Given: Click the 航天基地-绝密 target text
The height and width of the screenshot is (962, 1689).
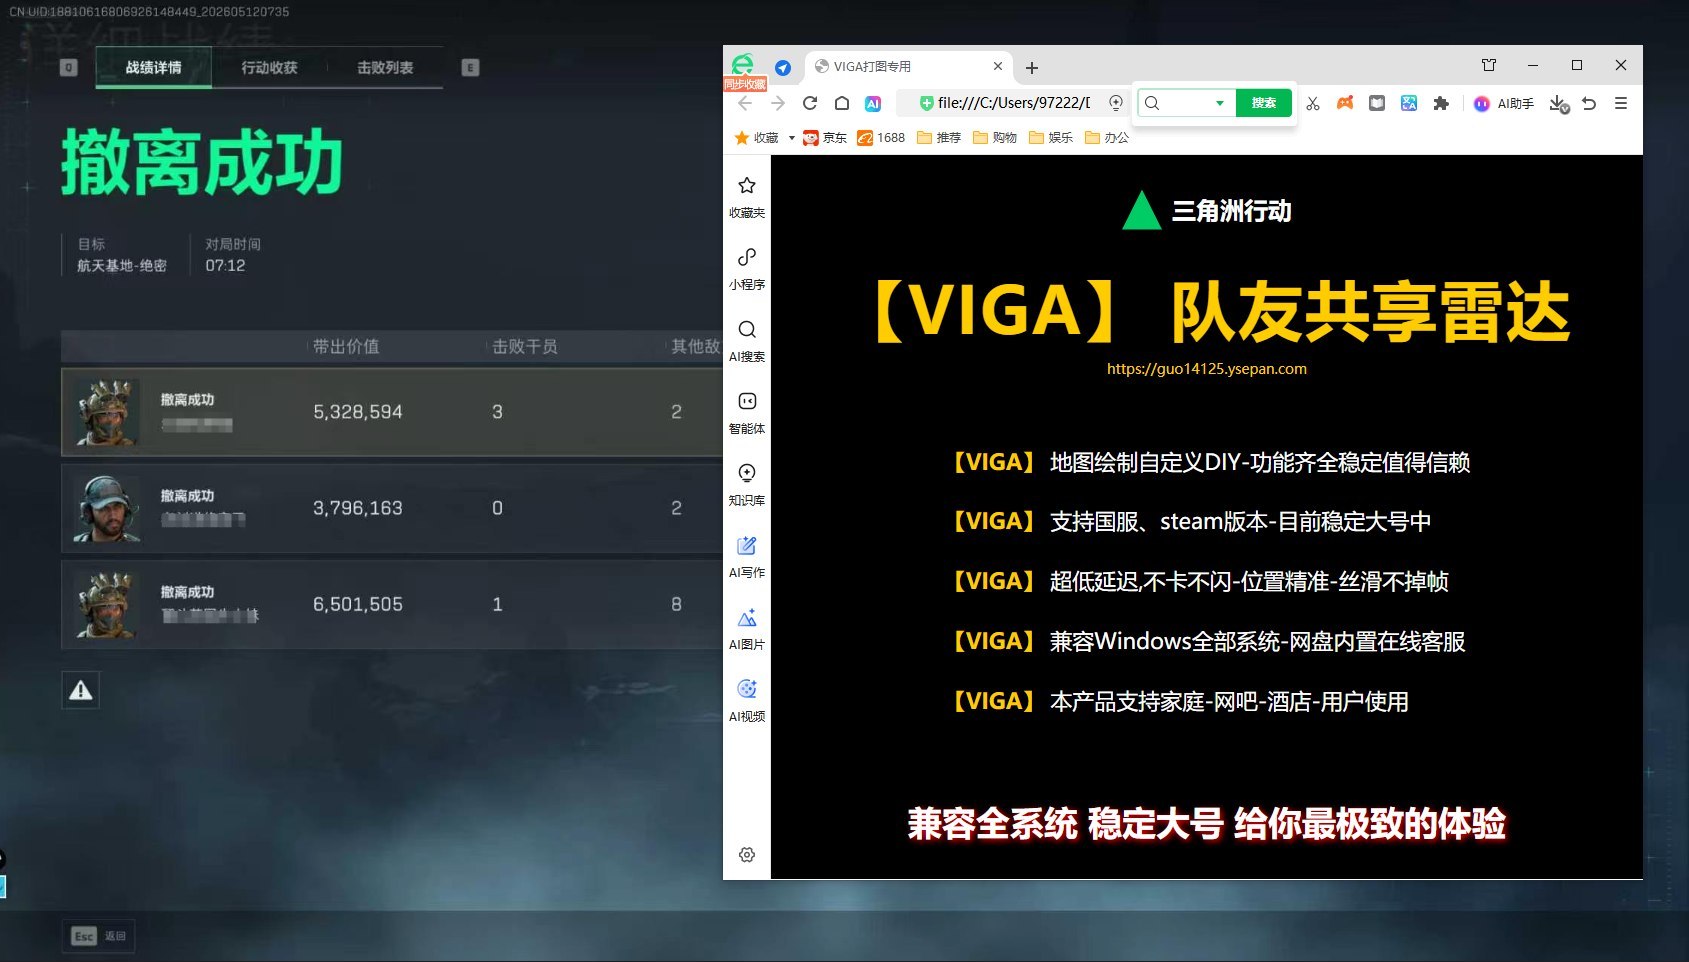Looking at the screenshot, I should [x=122, y=266].
